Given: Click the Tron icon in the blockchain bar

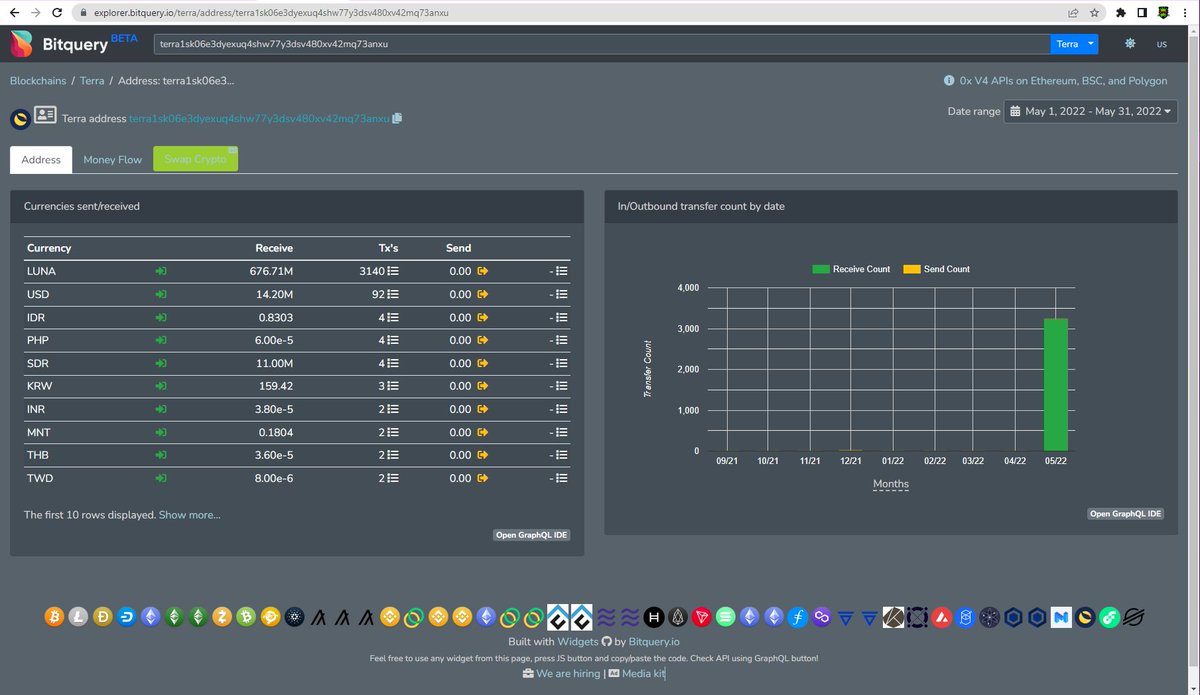Looking at the screenshot, I should (x=703, y=618).
